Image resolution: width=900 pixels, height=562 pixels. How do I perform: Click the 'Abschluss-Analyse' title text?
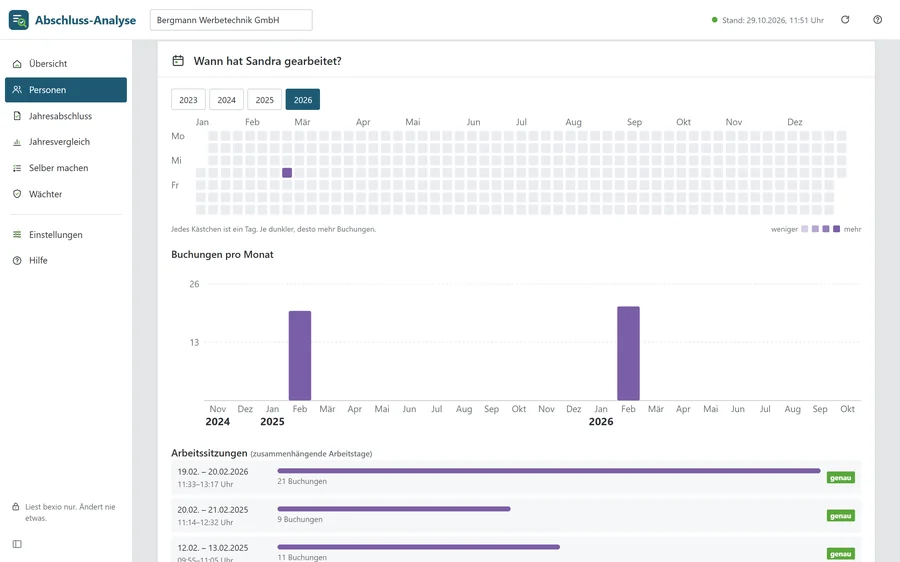pyautogui.click(x=86, y=20)
